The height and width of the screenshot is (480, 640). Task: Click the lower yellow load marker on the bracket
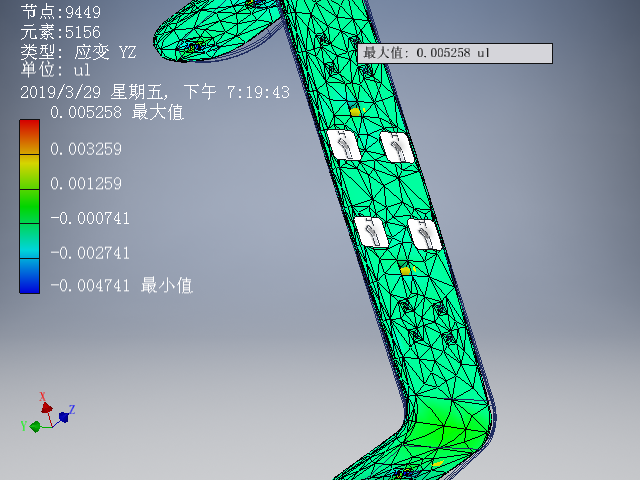click(x=405, y=271)
